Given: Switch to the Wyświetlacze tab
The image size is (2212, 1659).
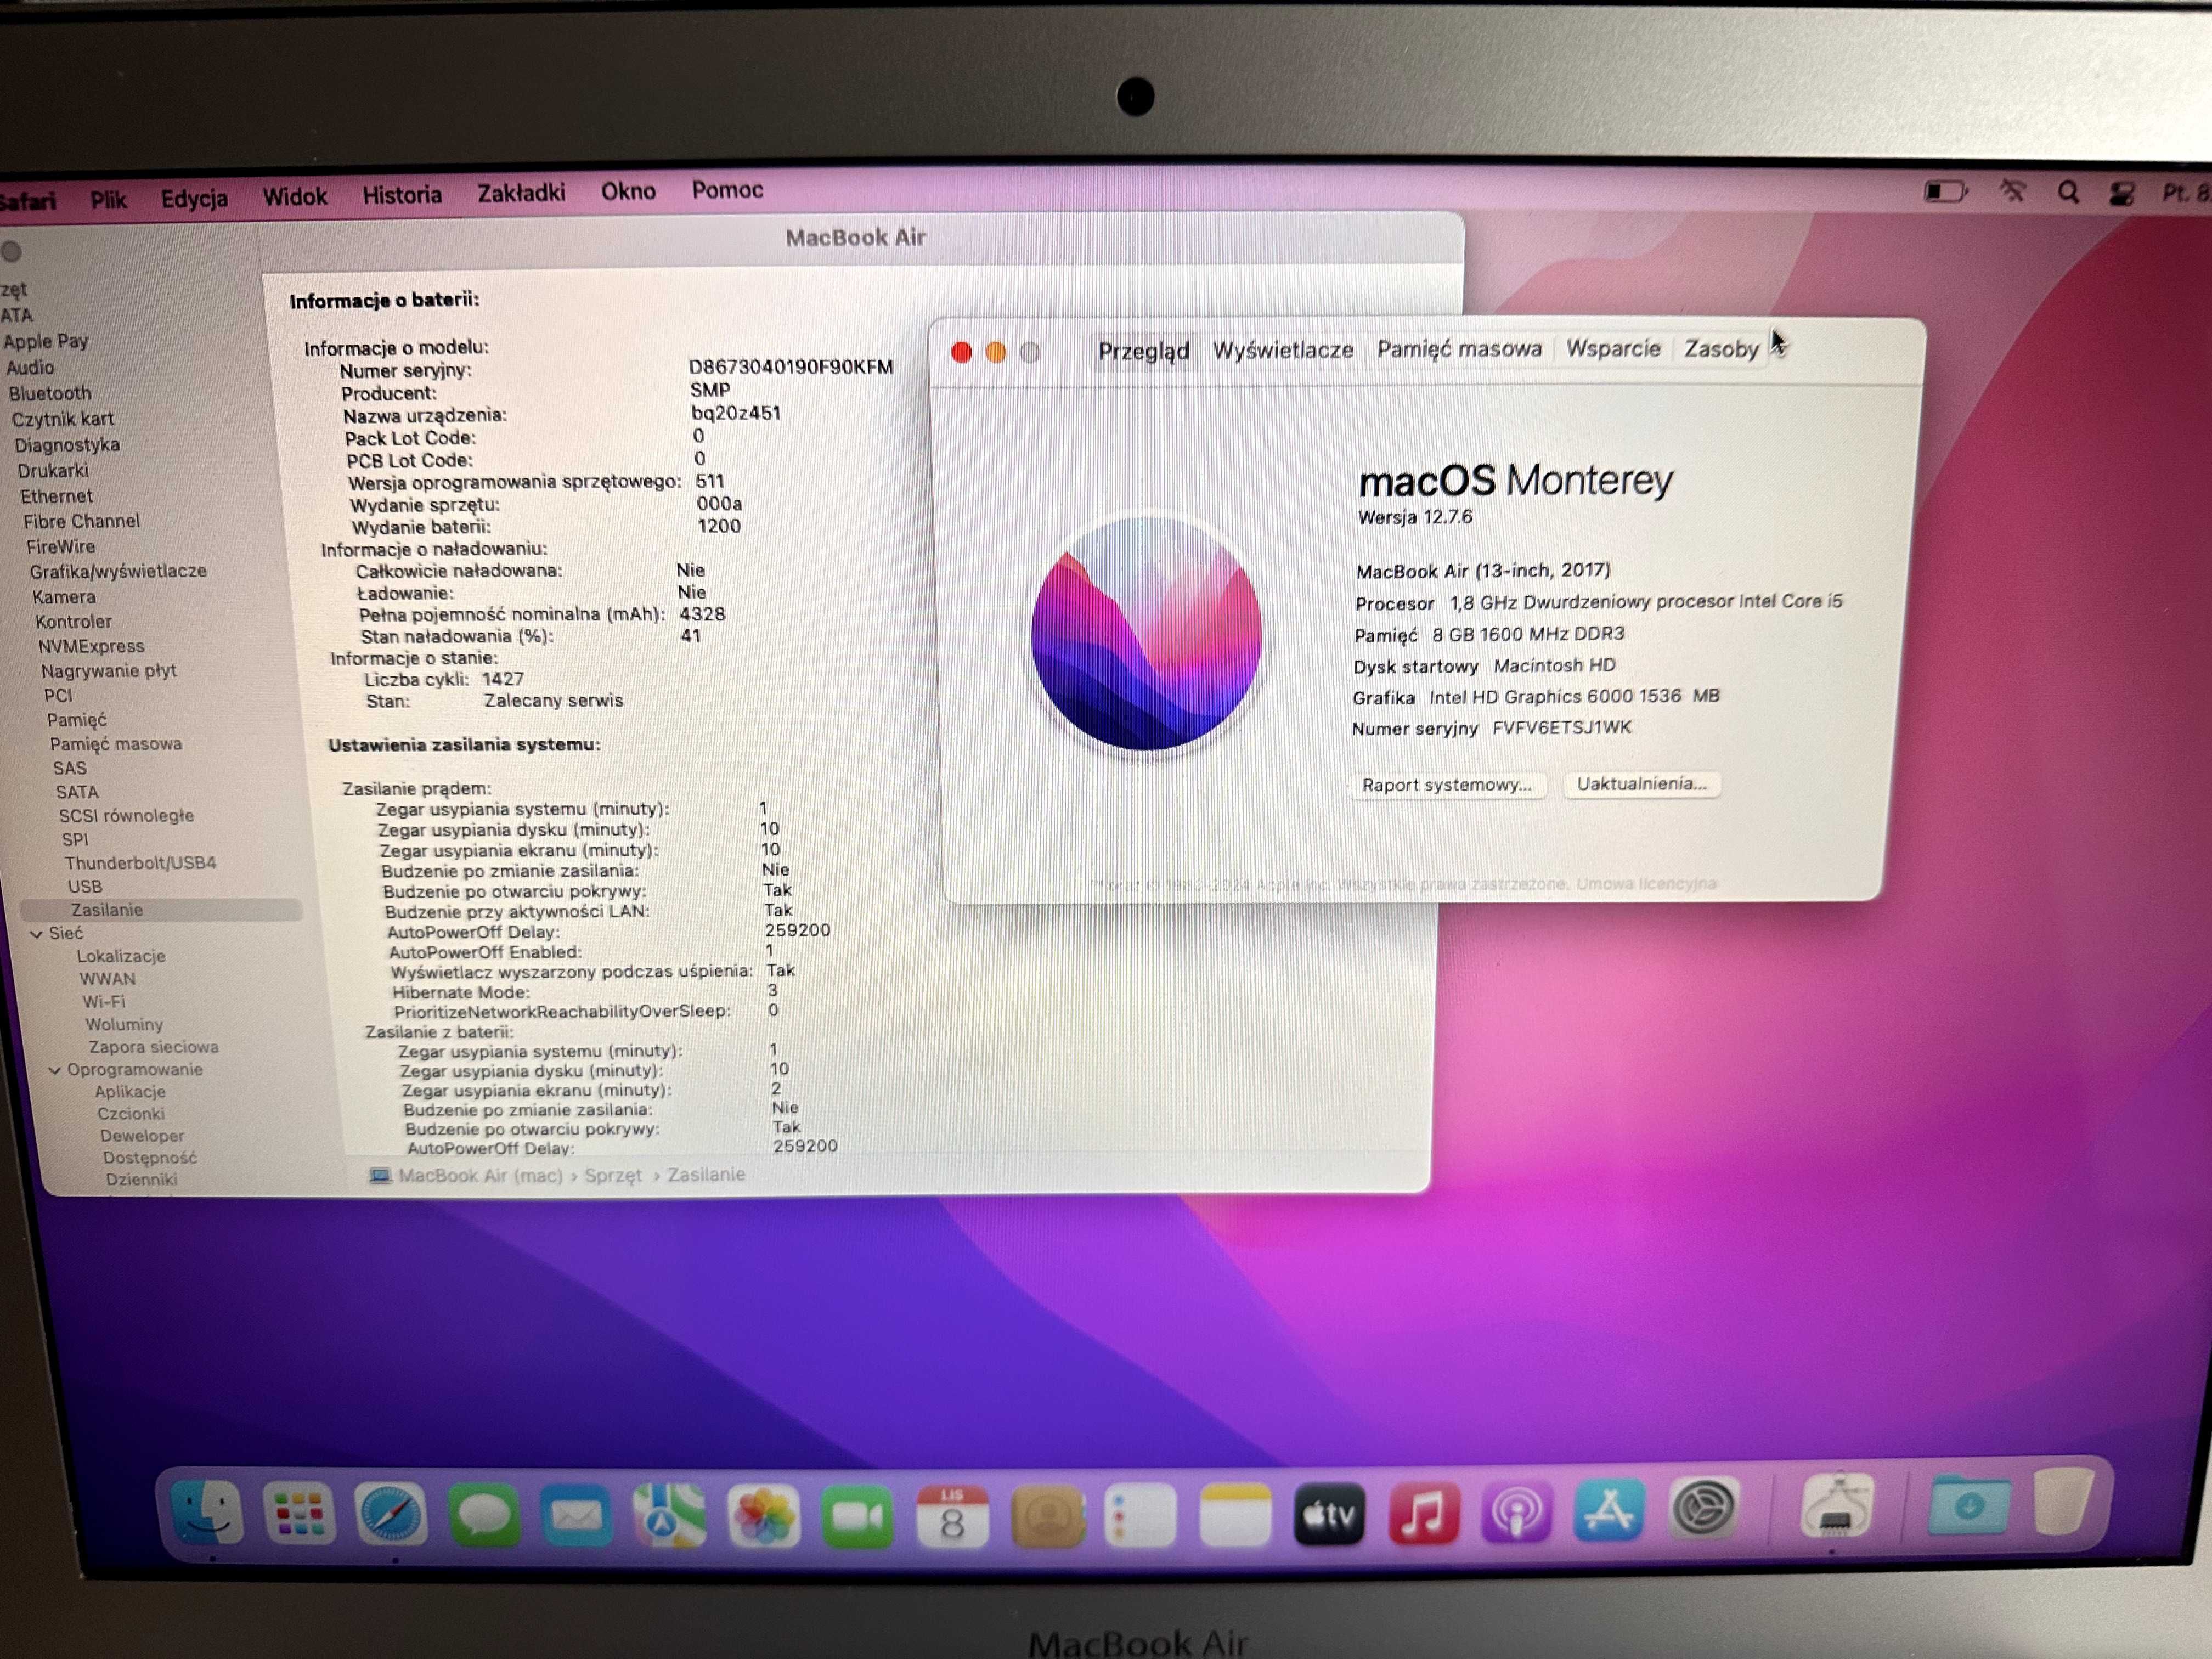Looking at the screenshot, I should (1283, 350).
